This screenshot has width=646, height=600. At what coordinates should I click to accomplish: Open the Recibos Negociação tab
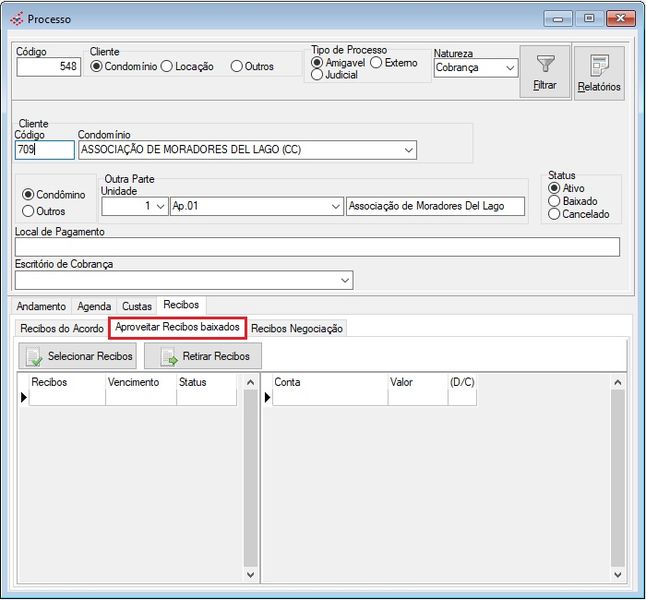(x=296, y=328)
